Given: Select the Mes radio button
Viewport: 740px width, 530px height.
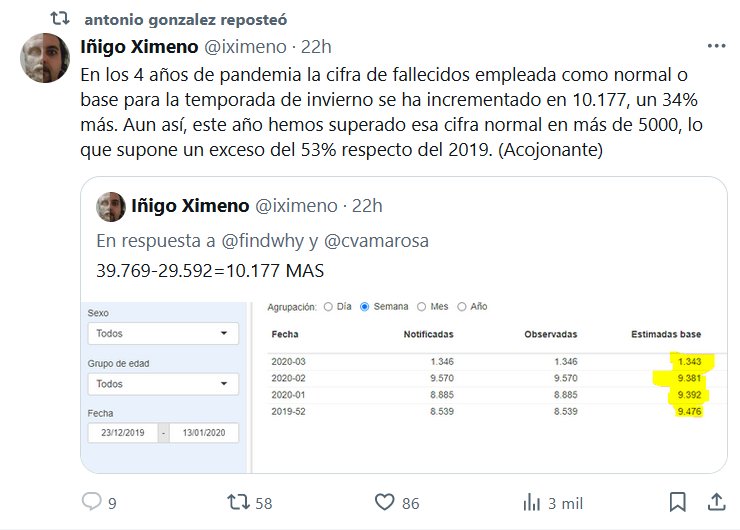Looking at the screenshot, I should (x=422, y=306).
